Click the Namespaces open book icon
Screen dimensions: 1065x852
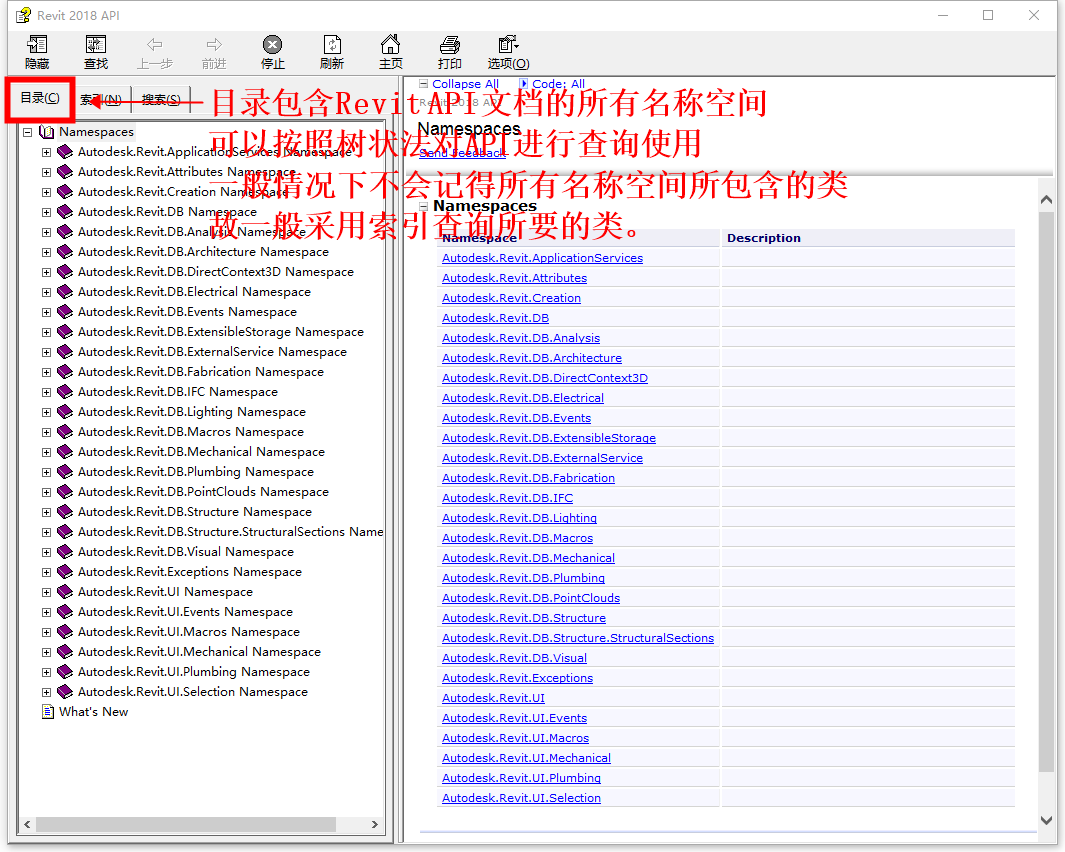pos(47,132)
